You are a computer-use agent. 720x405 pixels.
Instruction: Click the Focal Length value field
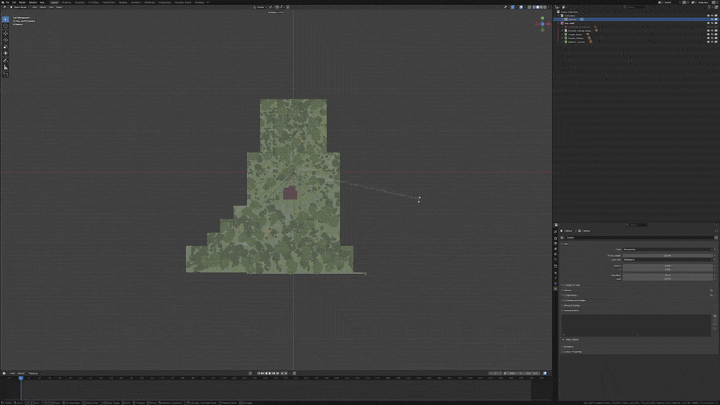point(668,255)
